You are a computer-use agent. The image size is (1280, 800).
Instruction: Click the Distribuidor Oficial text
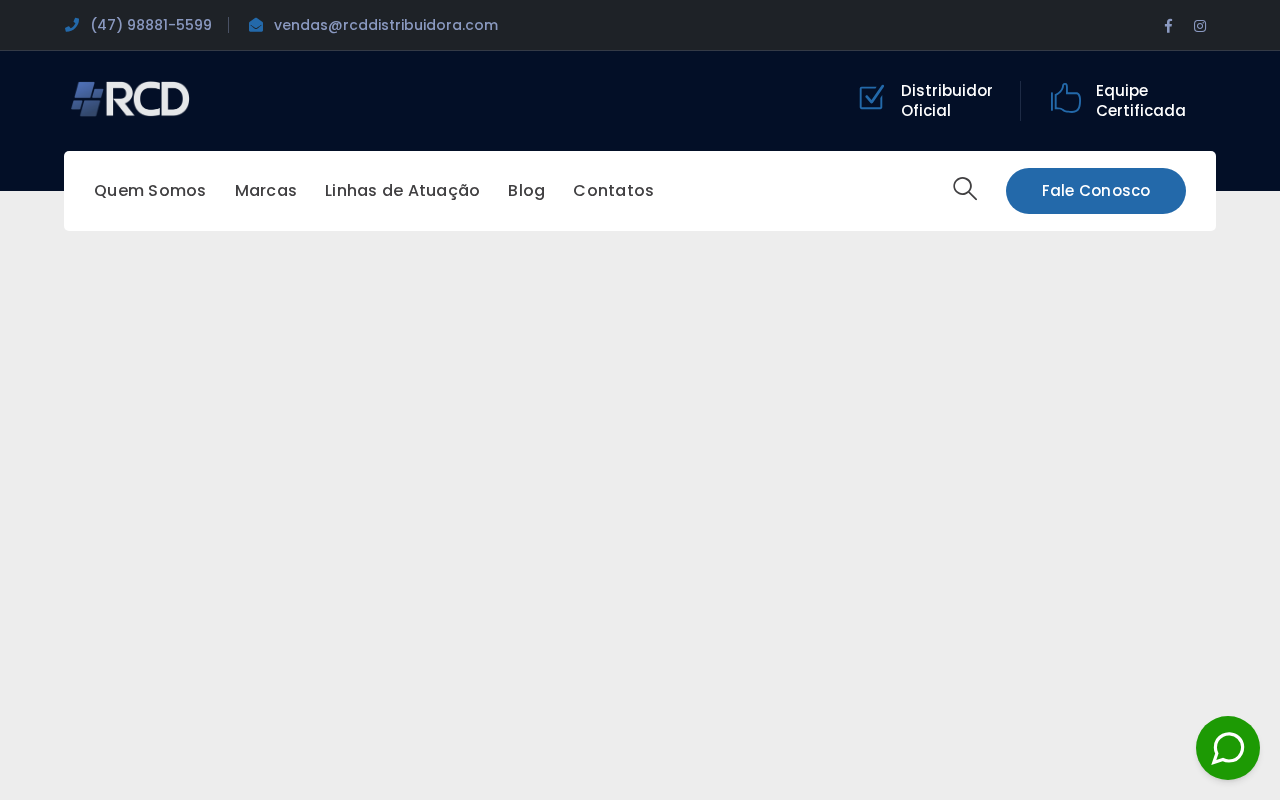pyautogui.click(x=947, y=100)
